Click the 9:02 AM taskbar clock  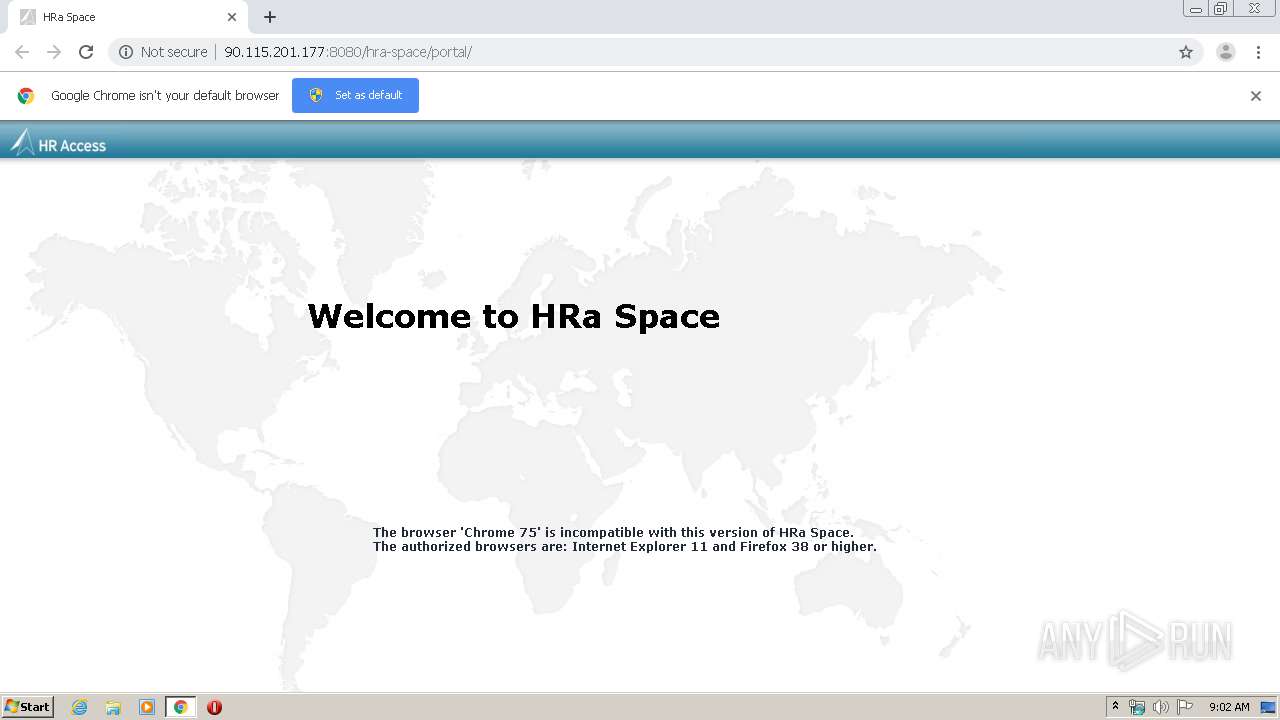[x=1229, y=707]
